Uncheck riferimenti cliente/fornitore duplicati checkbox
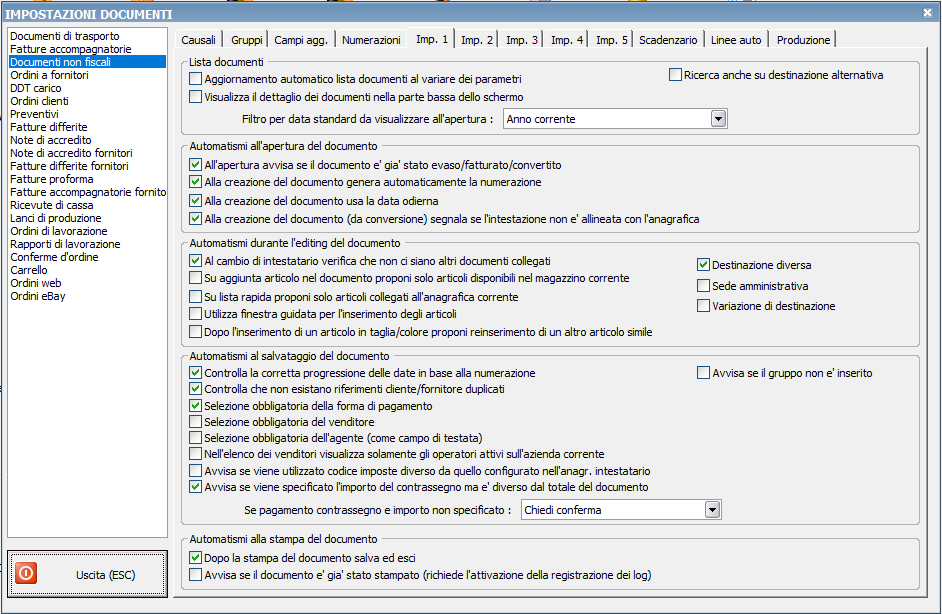The image size is (942, 614). click(195, 389)
